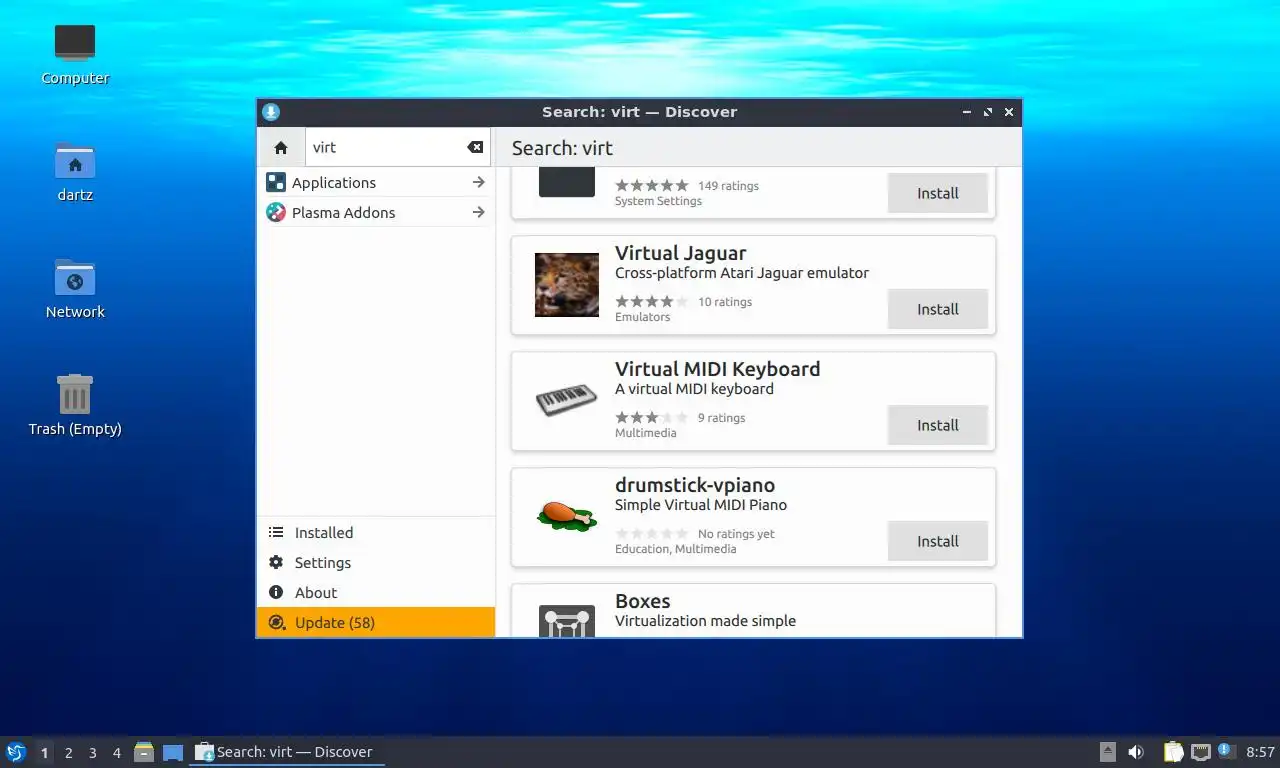Open Discover Settings
Screen dimensions: 1280x768
coord(376,563)
